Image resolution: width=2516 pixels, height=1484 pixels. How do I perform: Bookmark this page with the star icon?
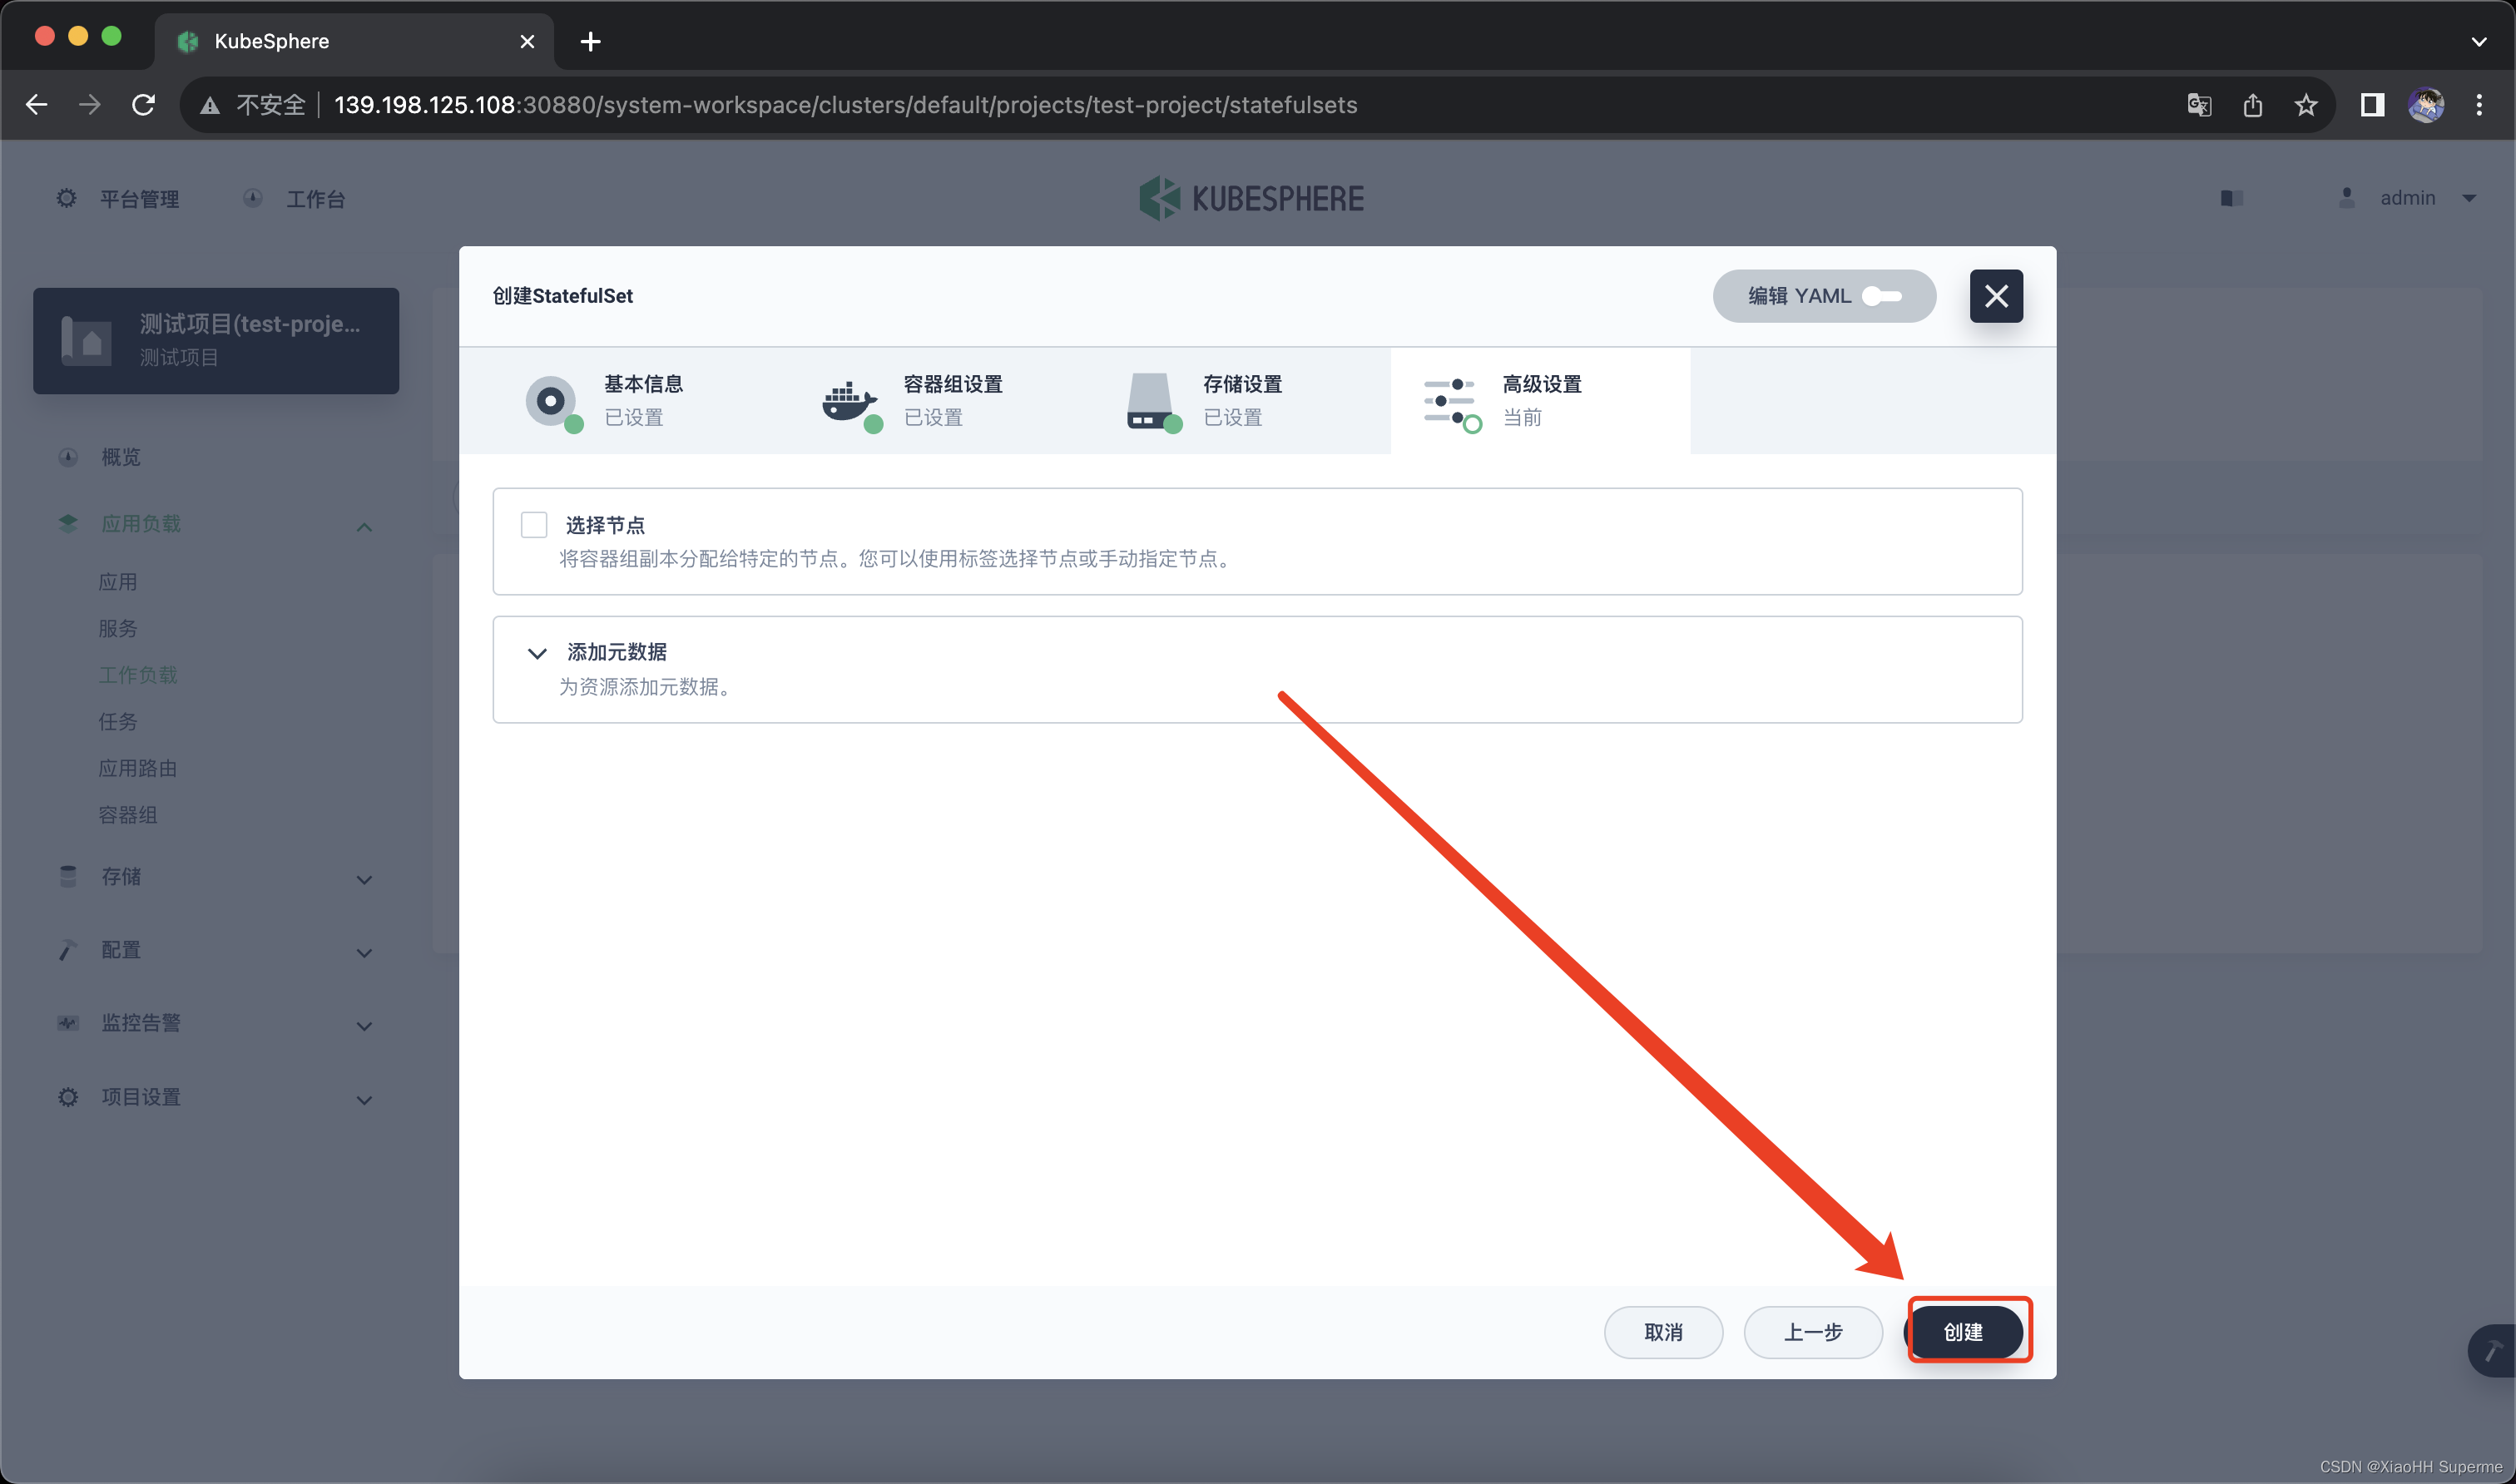2306,105
